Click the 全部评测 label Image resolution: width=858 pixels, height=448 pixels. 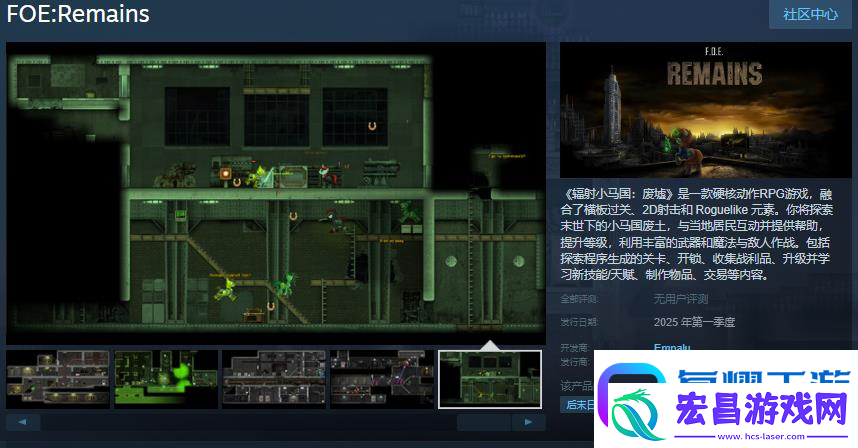(x=579, y=299)
